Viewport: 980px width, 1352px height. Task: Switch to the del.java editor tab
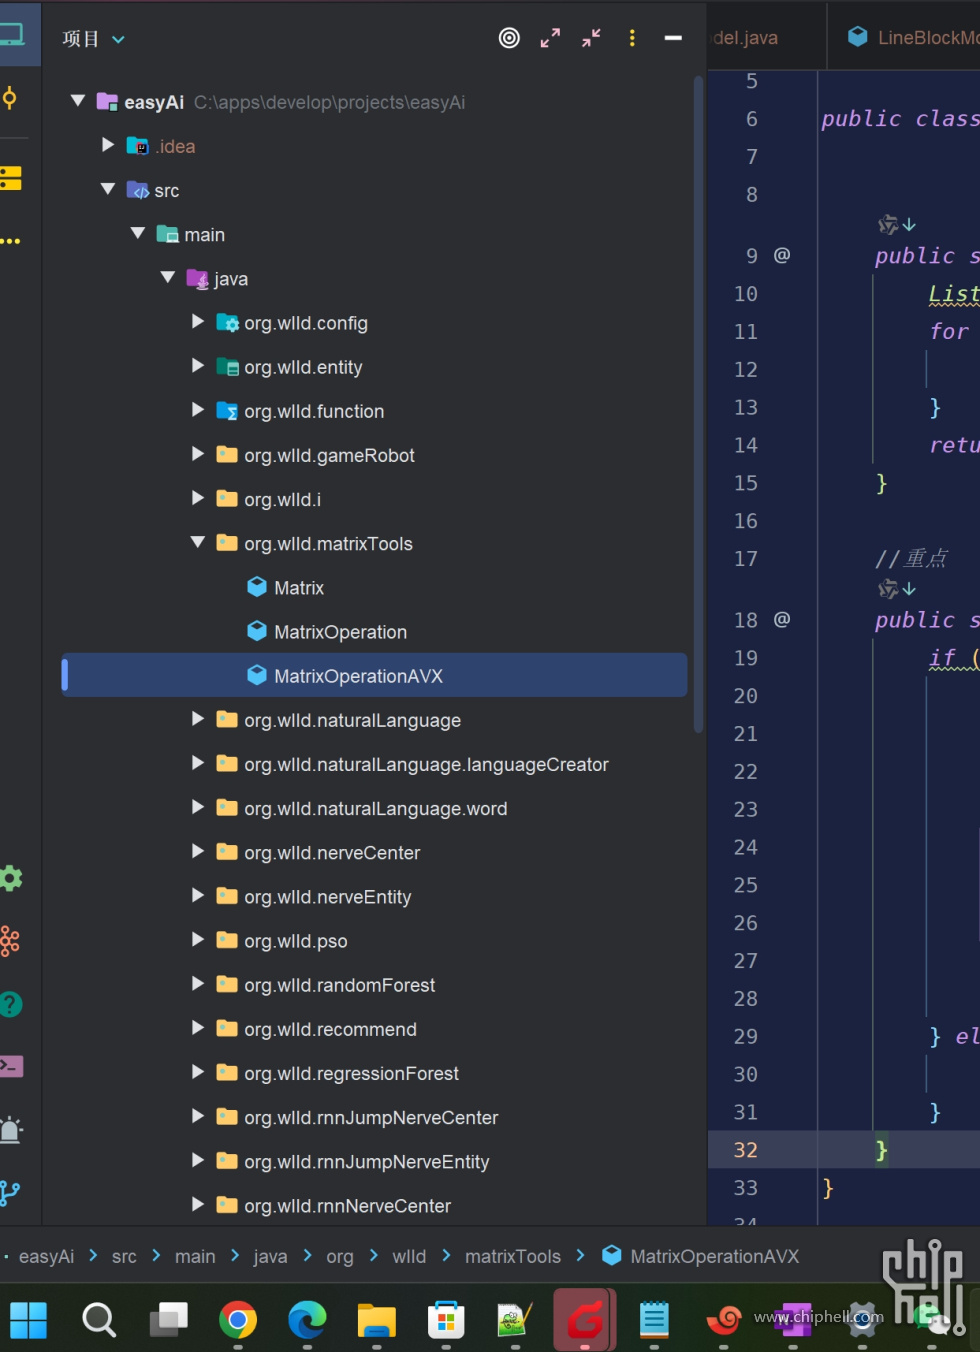pyautogui.click(x=766, y=37)
